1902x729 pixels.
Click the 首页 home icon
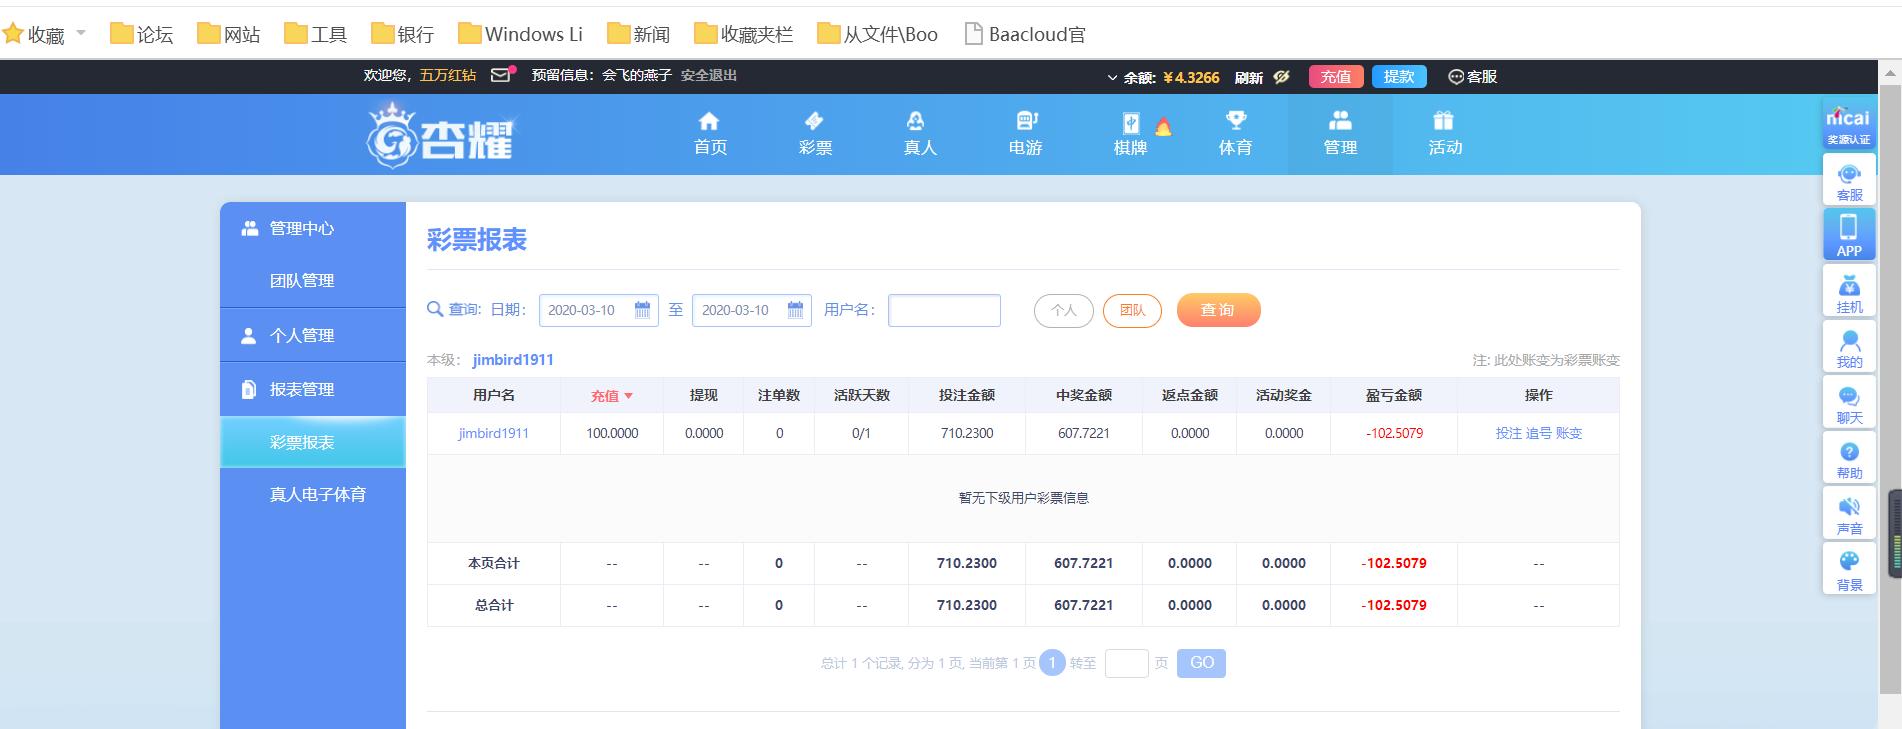pos(709,122)
